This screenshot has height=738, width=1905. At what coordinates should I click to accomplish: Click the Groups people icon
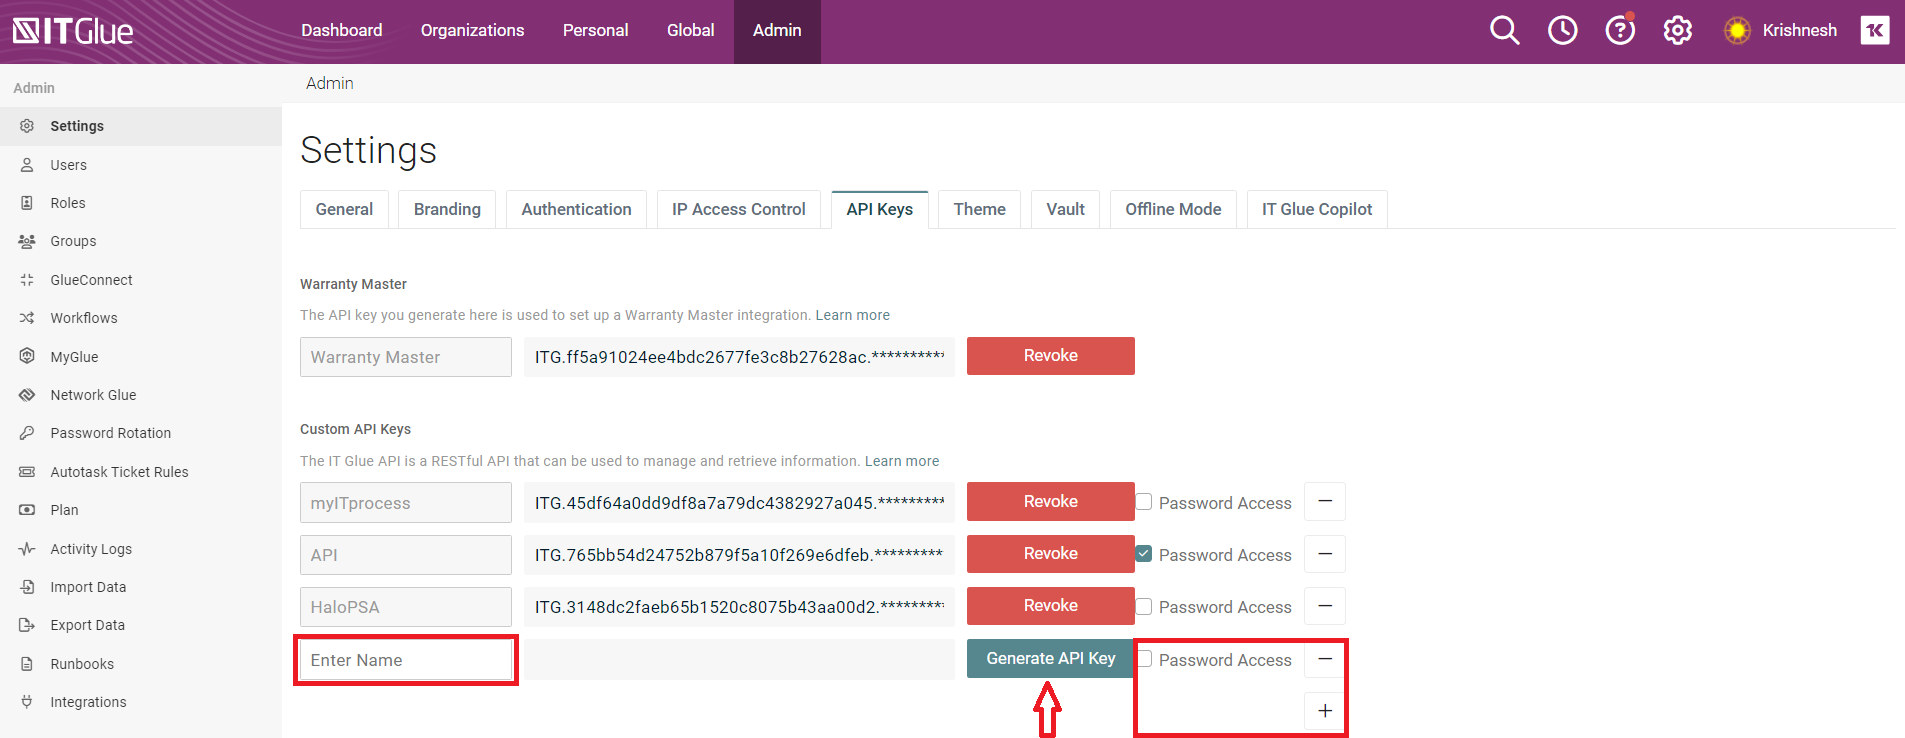click(x=27, y=241)
